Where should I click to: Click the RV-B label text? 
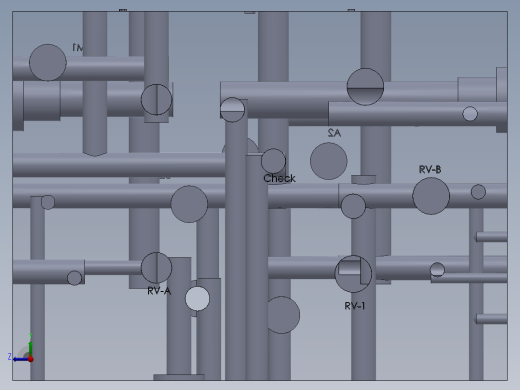coord(430,169)
